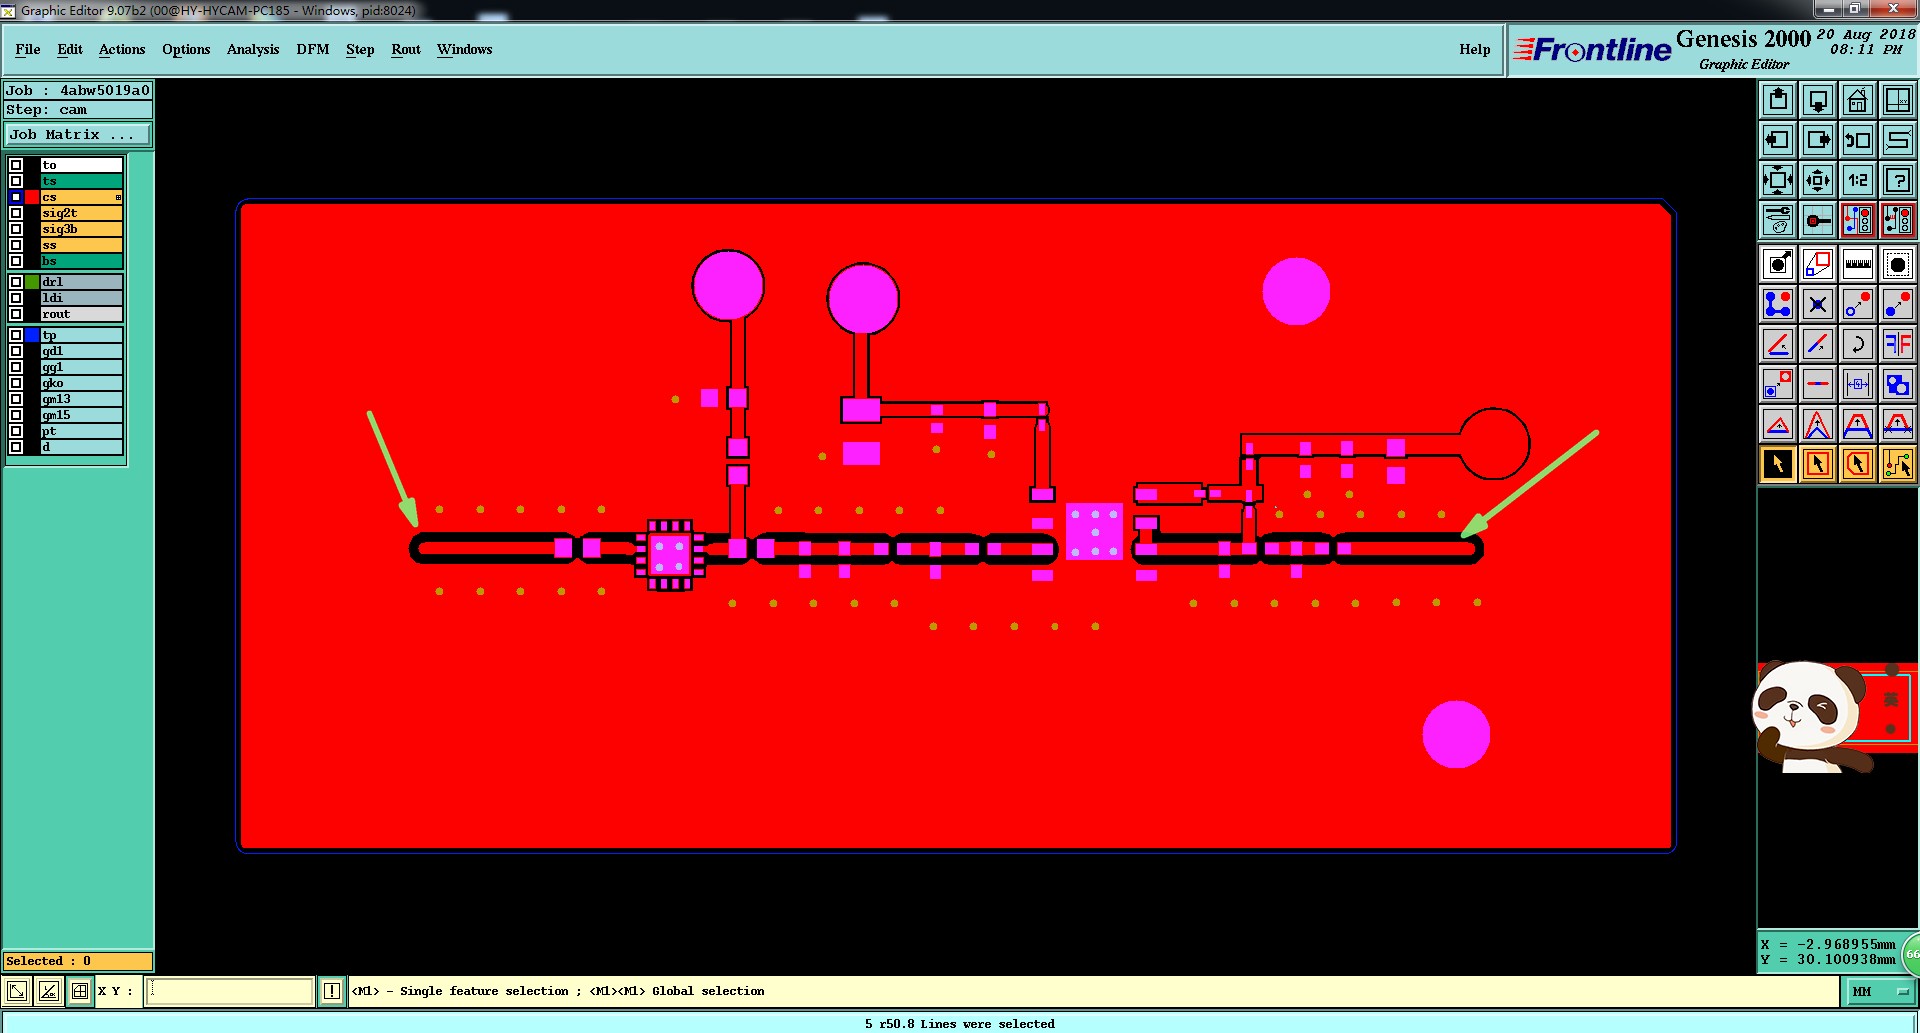The image size is (1920, 1033).
Task: Click the polygon area select arrow icon
Action: pyautogui.click(x=1858, y=464)
